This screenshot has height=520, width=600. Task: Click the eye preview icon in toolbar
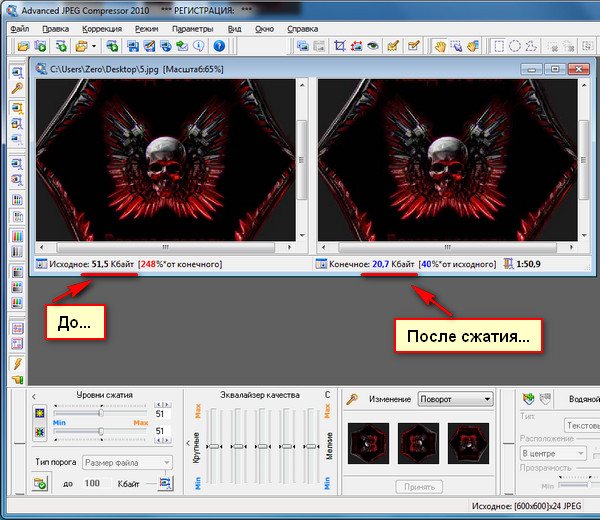tap(371, 46)
